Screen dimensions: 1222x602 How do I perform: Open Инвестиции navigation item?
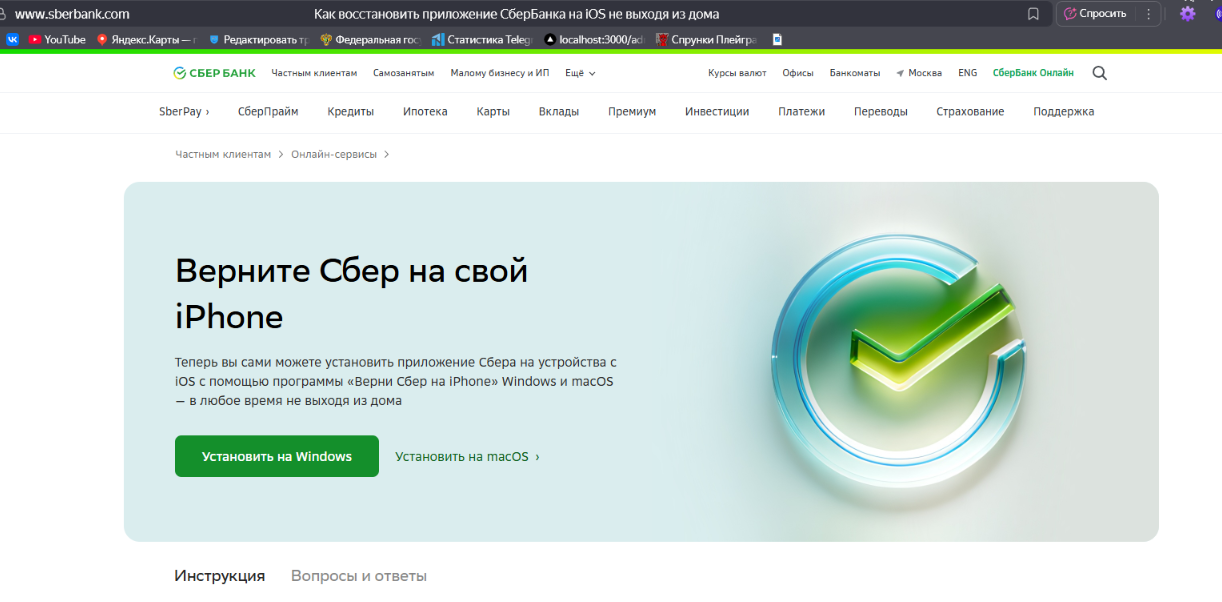click(x=717, y=112)
